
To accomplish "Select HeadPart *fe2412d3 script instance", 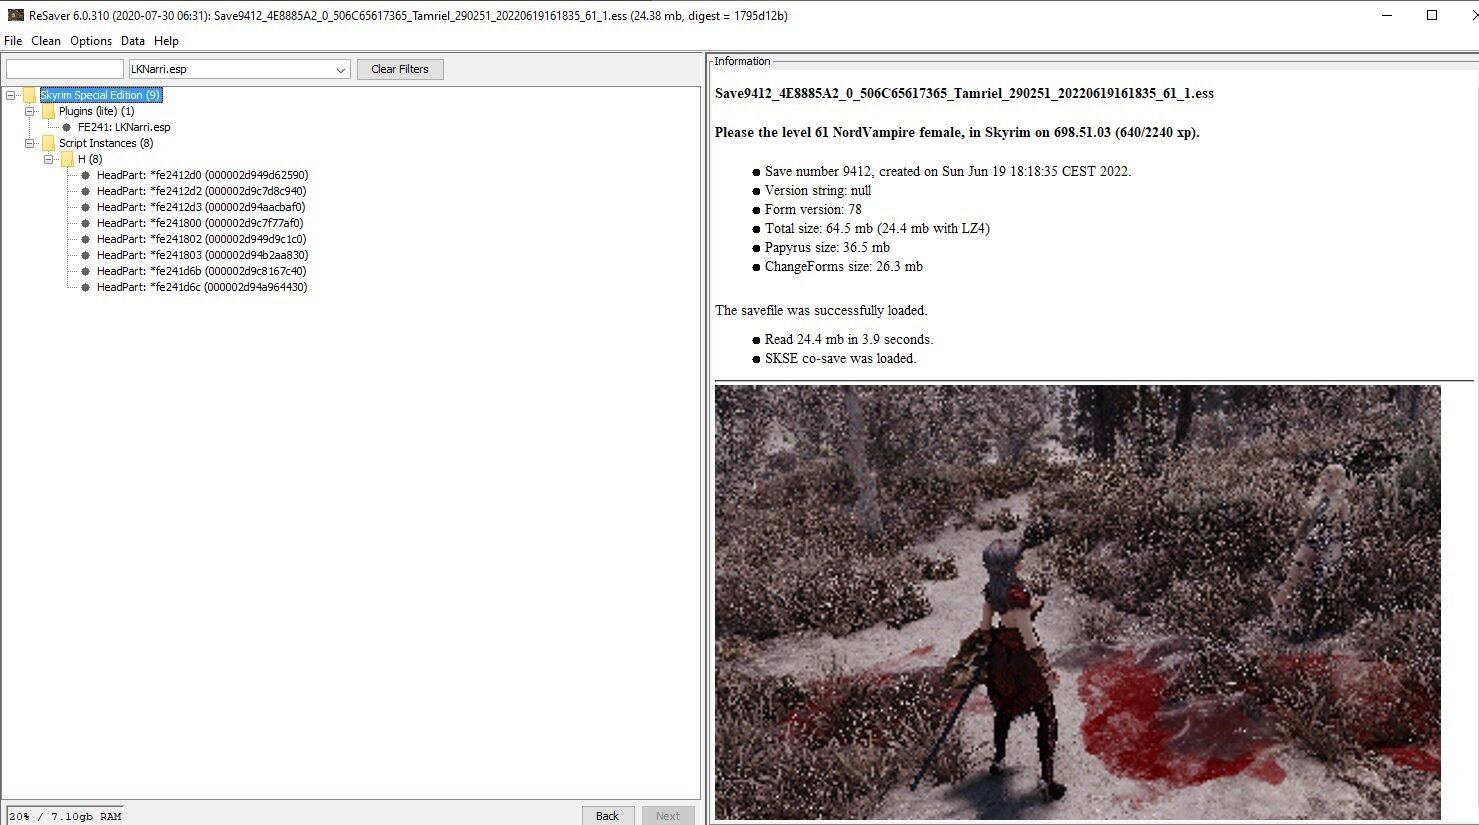I will click(x=201, y=207).
